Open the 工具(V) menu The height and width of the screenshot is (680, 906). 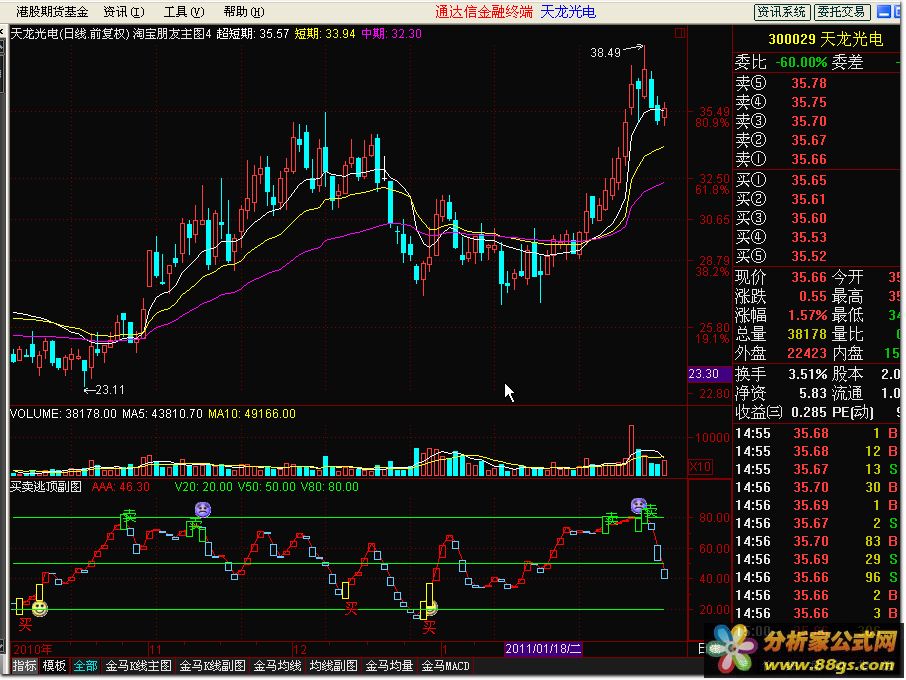184,12
